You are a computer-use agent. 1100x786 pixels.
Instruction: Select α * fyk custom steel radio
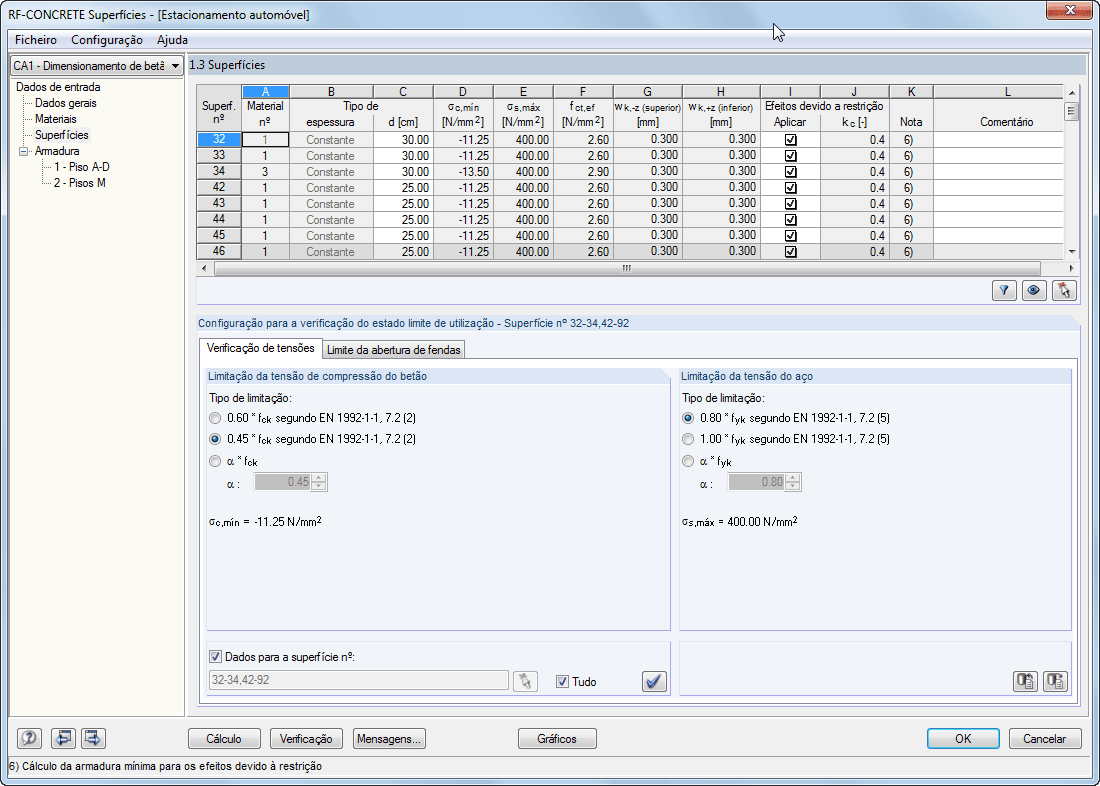click(x=688, y=462)
